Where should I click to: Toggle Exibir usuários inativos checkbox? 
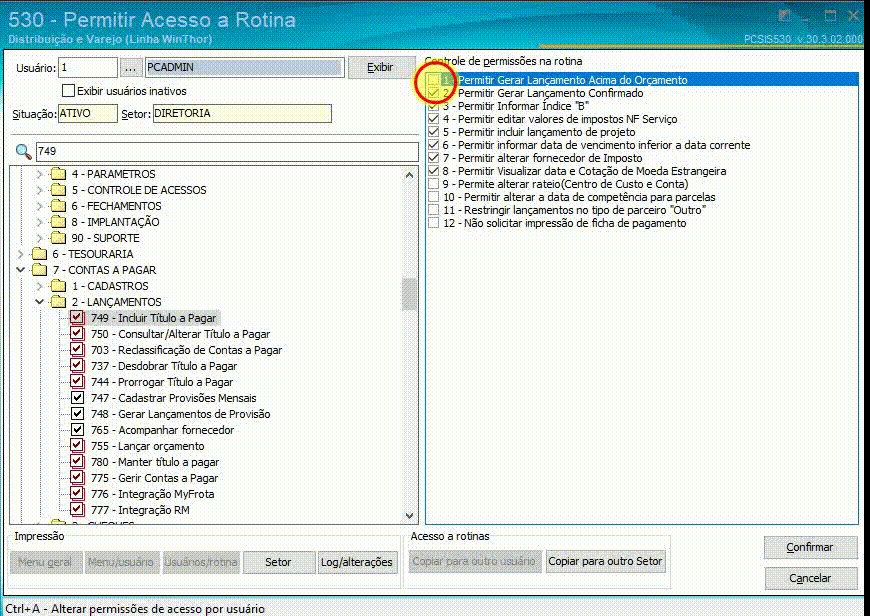pyautogui.click(x=68, y=90)
